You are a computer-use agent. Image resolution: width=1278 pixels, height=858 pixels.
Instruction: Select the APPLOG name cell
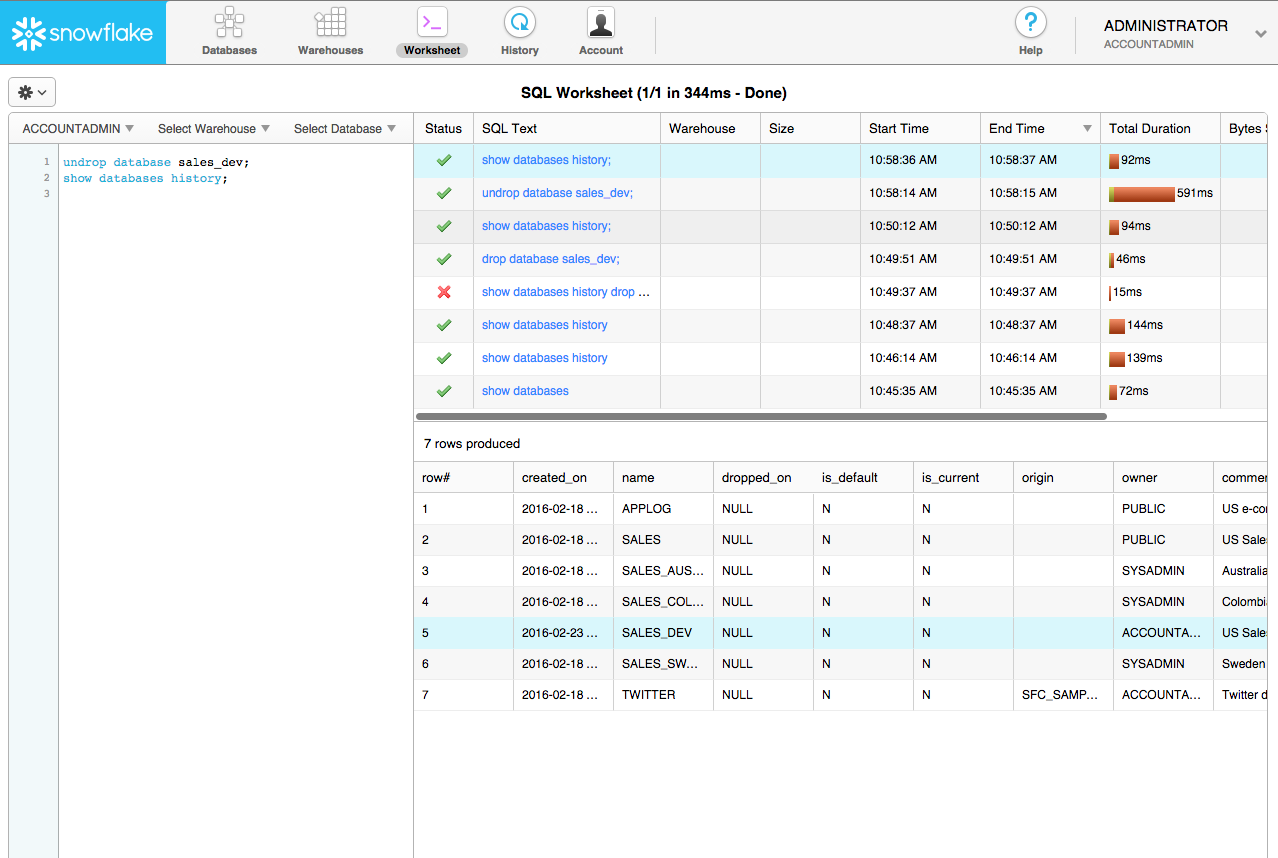[x=663, y=509]
